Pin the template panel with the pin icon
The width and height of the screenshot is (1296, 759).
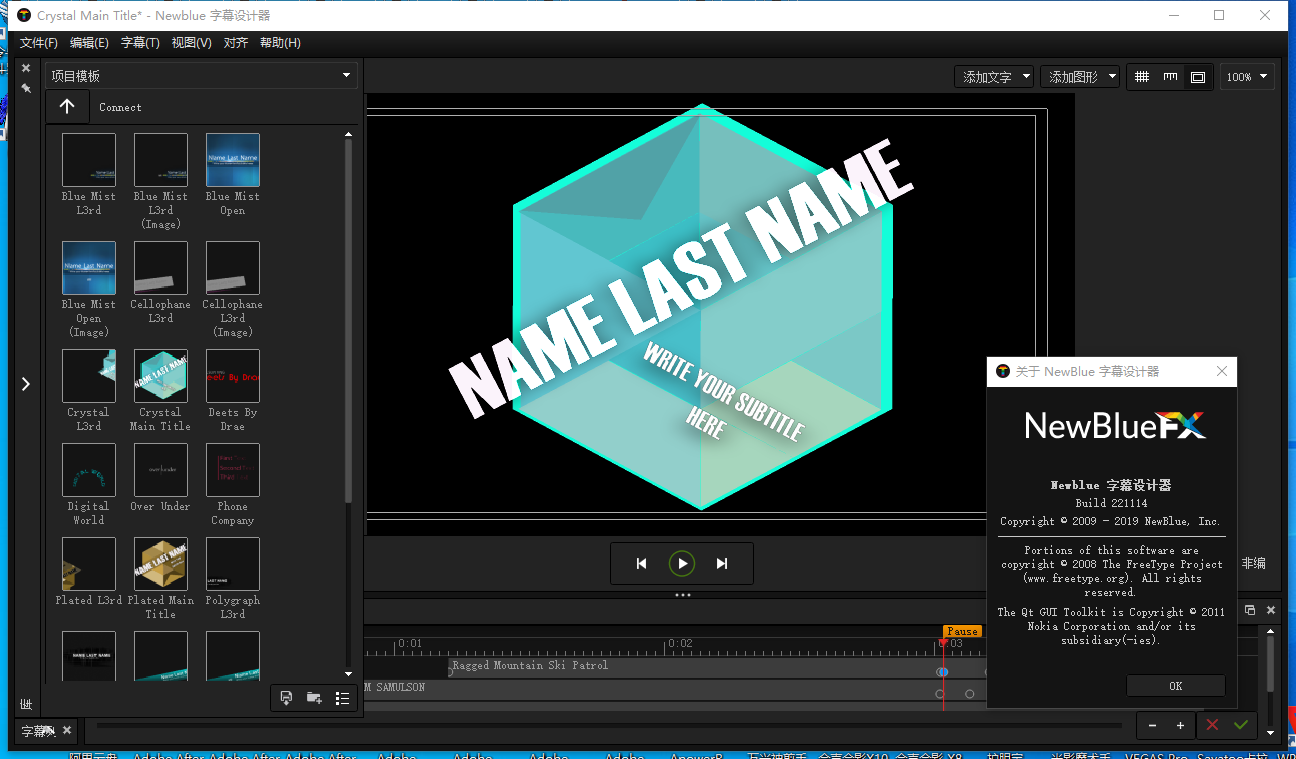[26, 88]
